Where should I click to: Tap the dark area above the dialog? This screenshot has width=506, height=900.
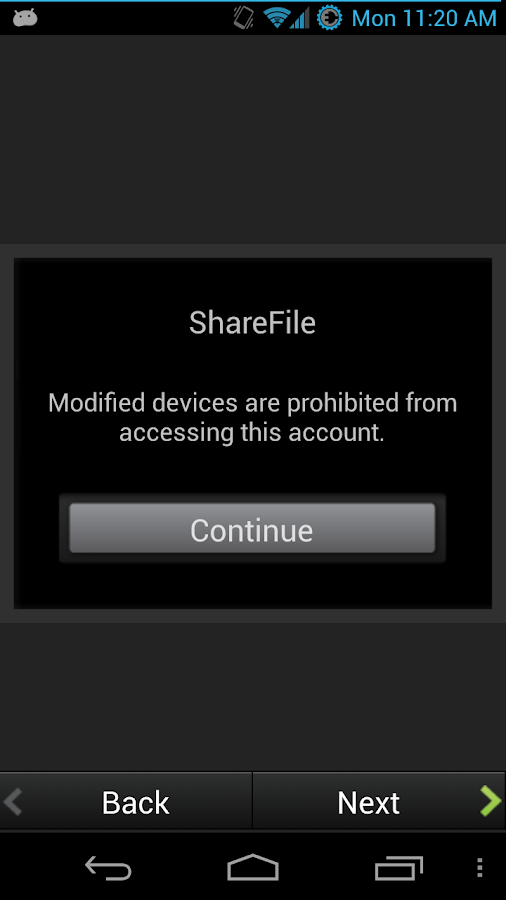pos(253,139)
